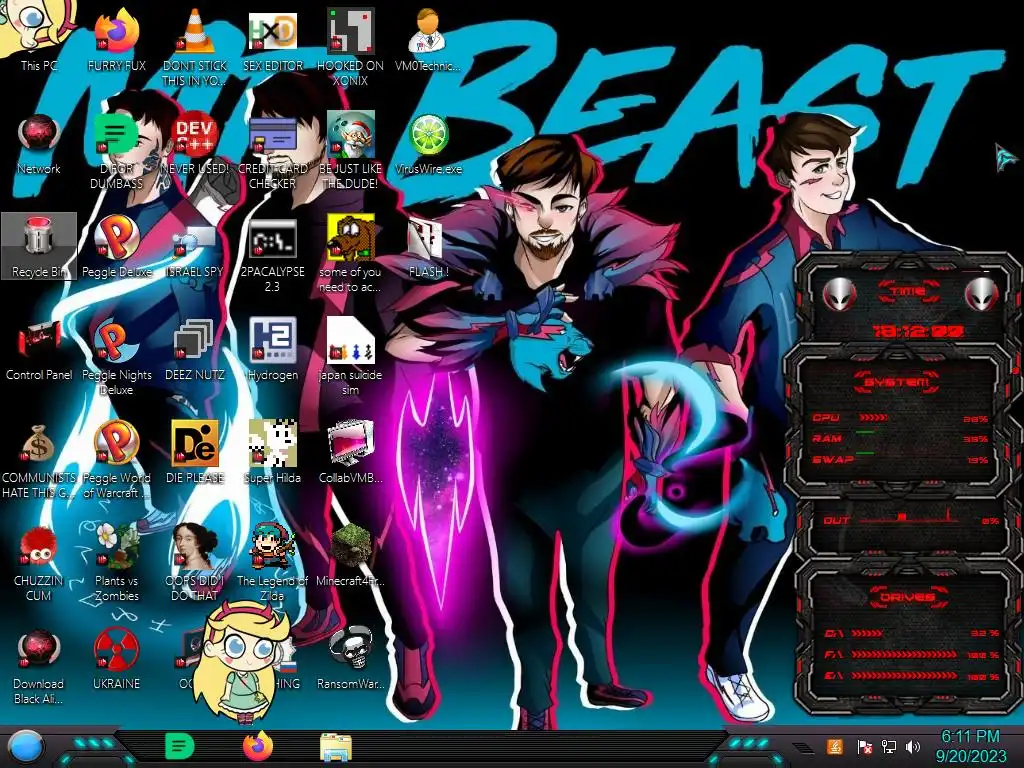Open the 2PACALYPSE 2.3 console shortcut

tap(272, 255)
